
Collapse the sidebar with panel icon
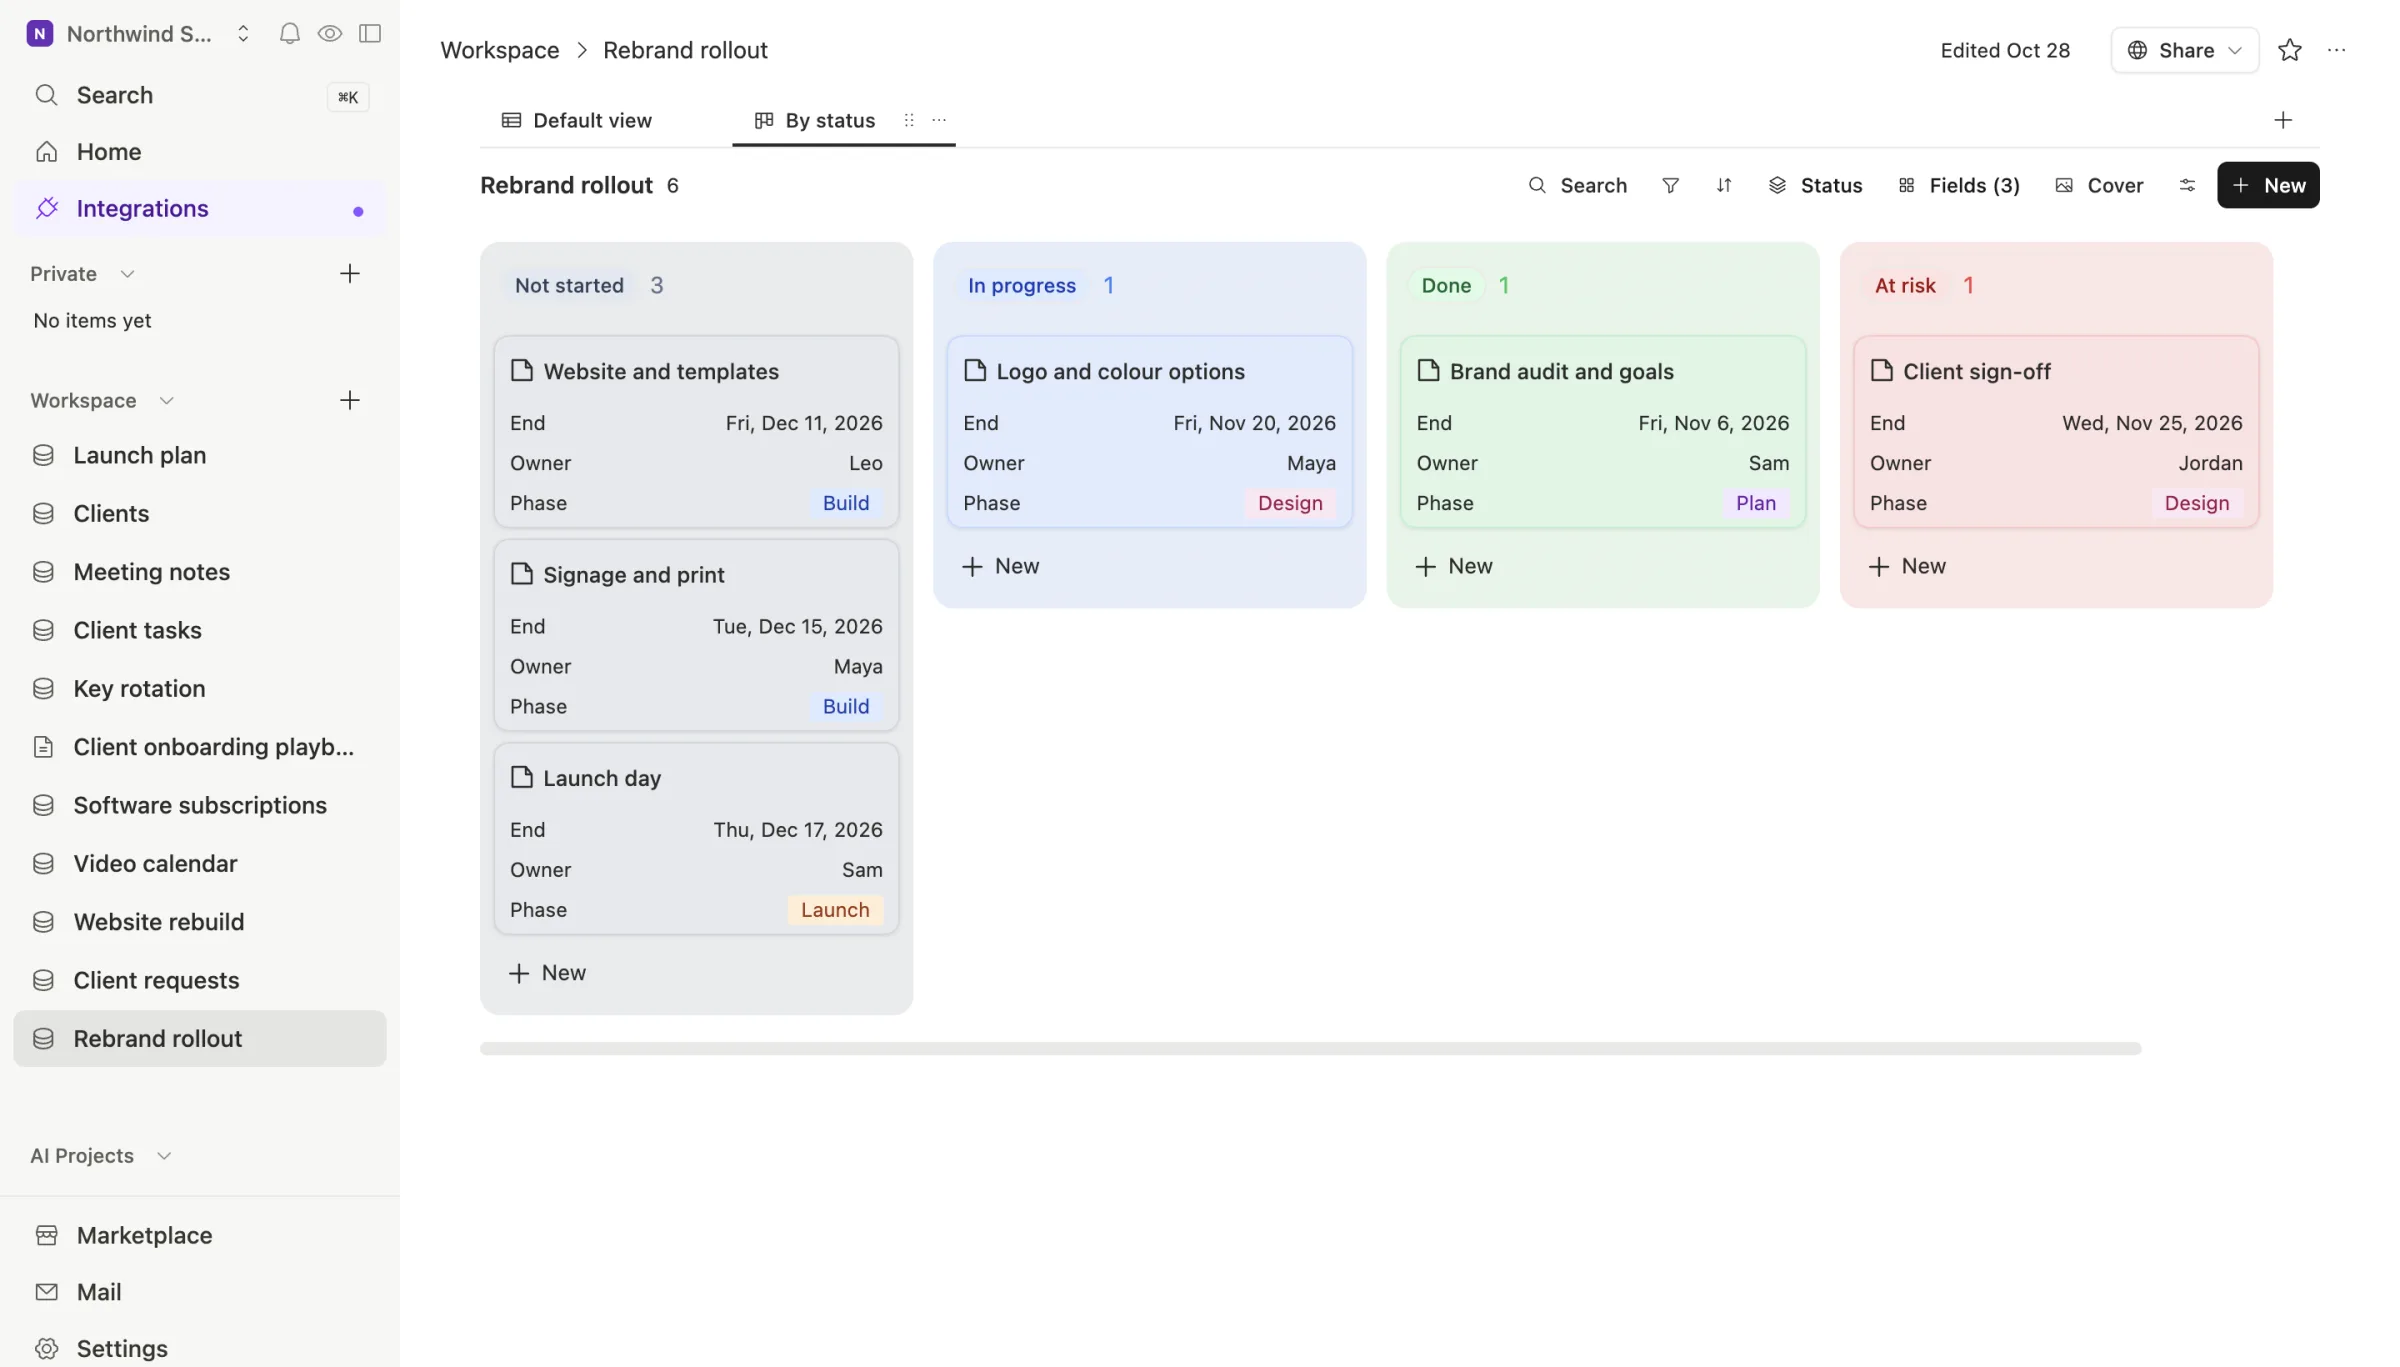click(370, 34)
